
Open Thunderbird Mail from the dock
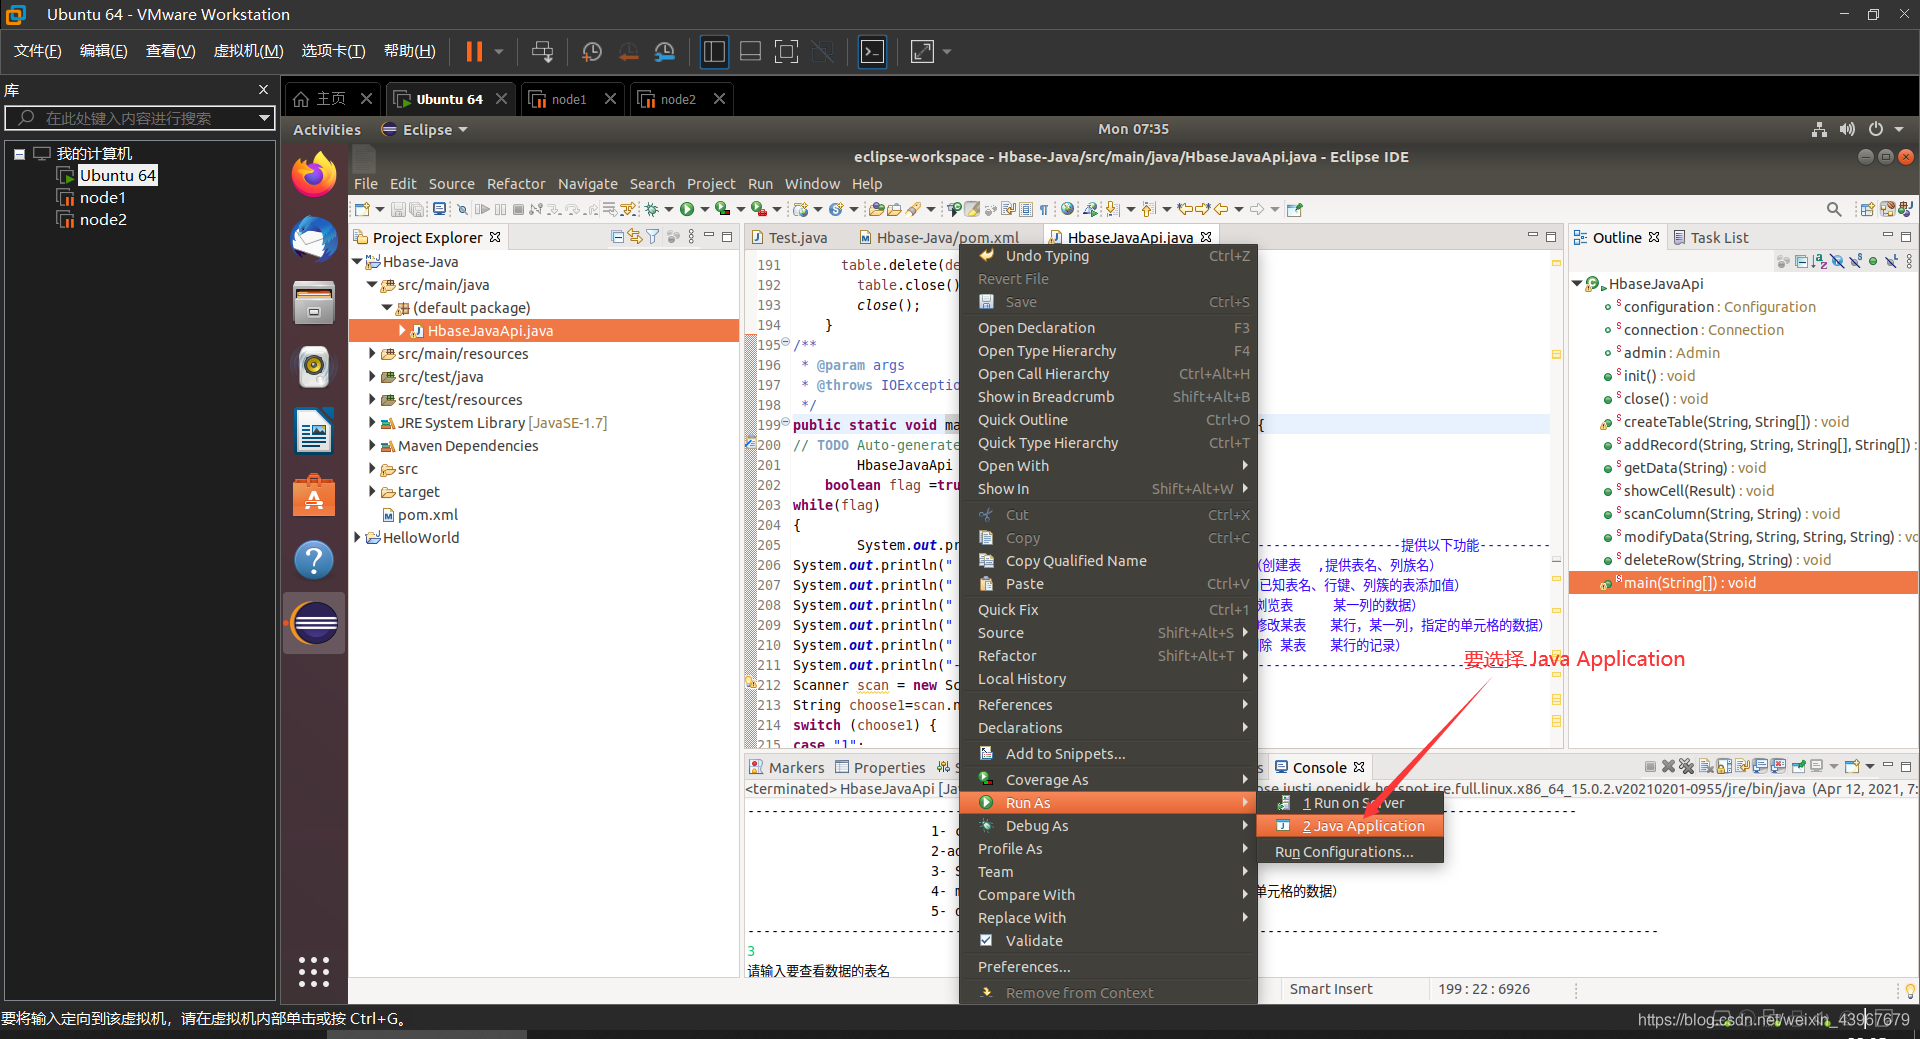(x=314, y=240)
